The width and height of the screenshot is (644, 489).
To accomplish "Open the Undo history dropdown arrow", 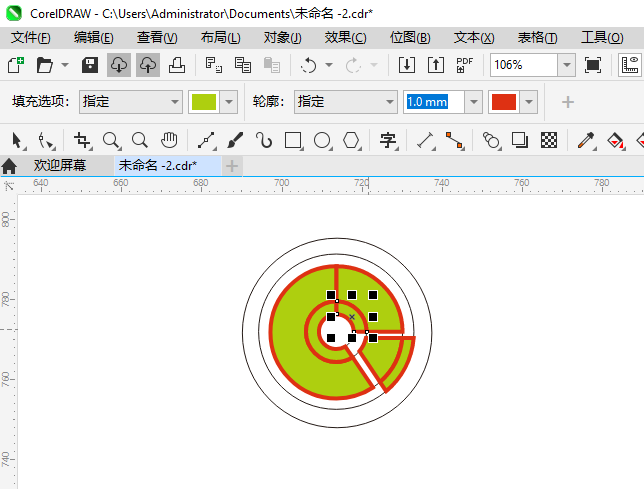I will click(329, 65).
